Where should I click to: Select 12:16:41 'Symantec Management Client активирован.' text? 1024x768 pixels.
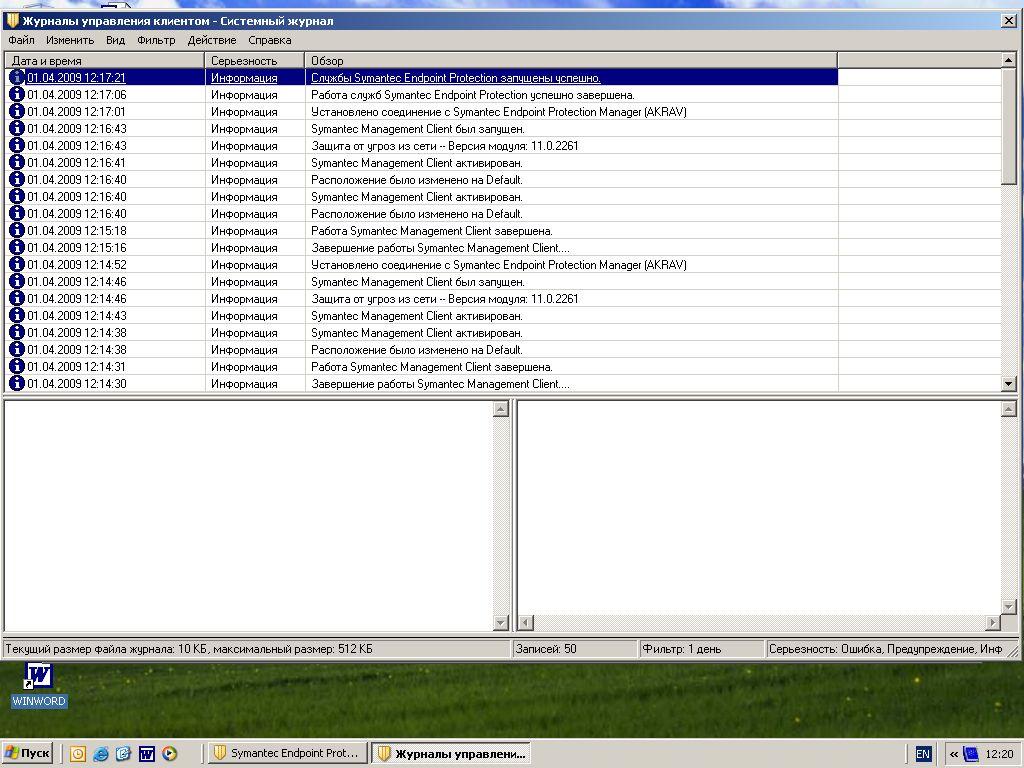tap(417, 163)
